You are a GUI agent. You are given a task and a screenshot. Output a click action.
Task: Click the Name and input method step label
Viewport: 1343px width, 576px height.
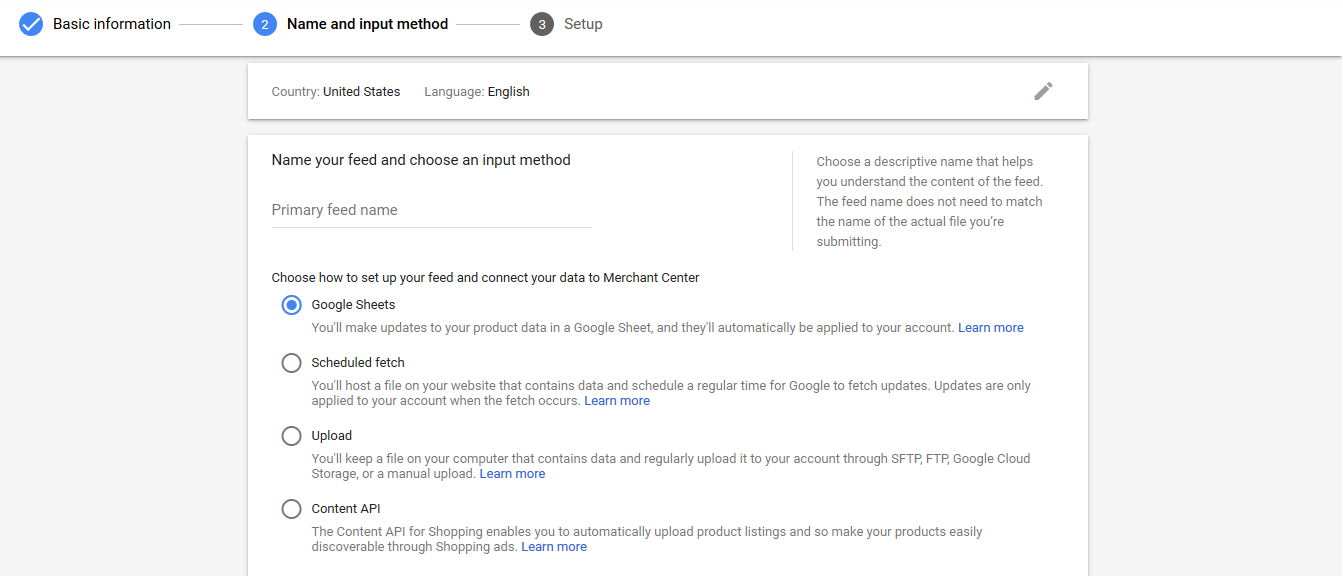[367, 24]
